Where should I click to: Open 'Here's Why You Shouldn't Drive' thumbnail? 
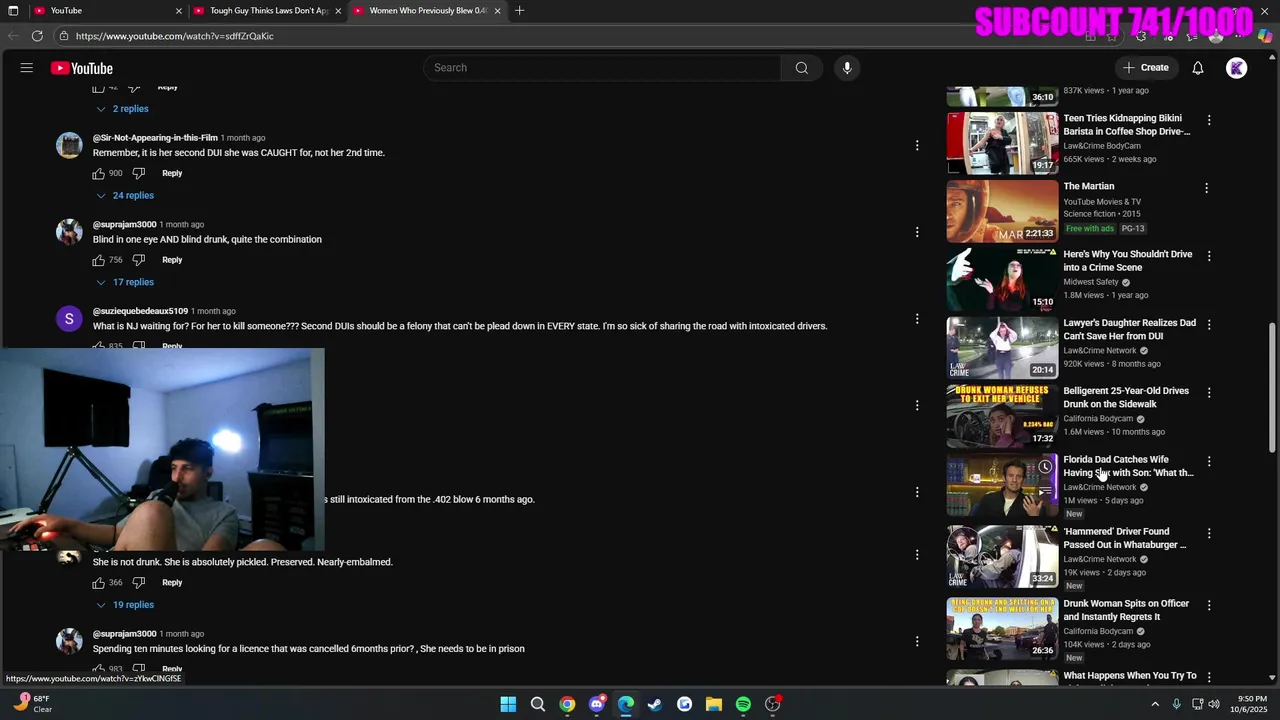pos(1002,279)
